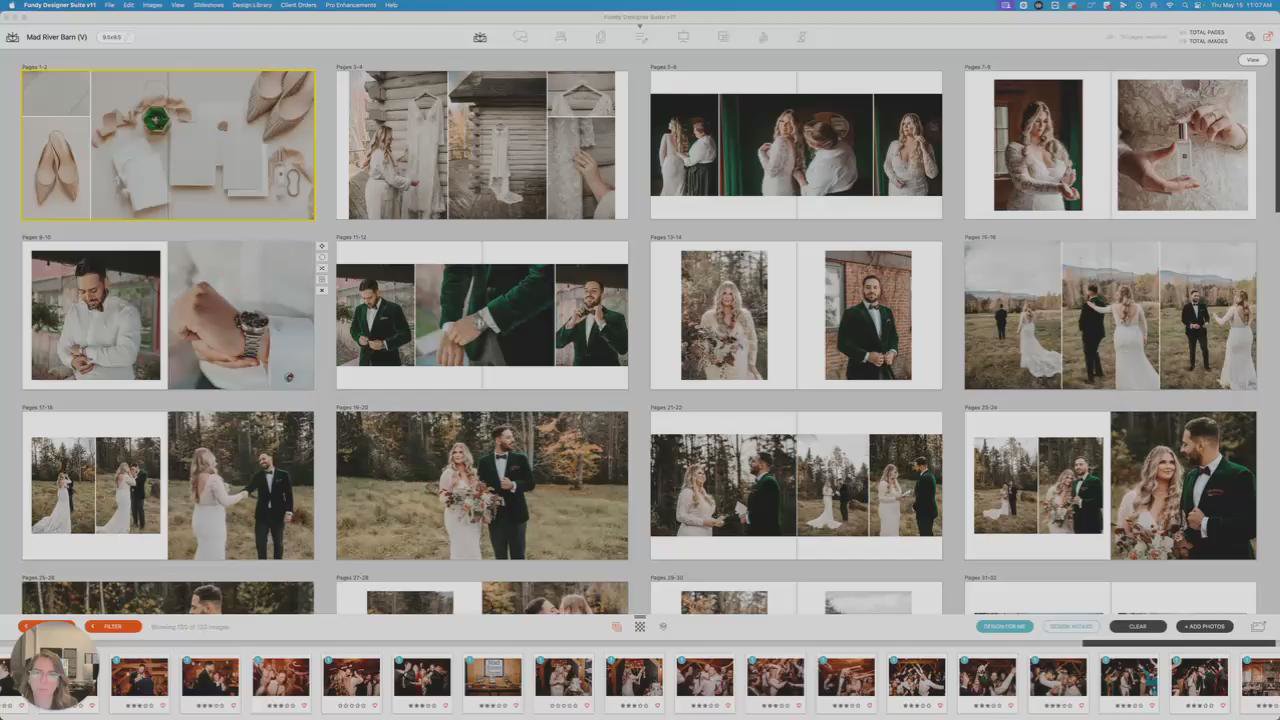Open the Edit menu
This screenshot has height=720, width=1280.
coord(128,5)
